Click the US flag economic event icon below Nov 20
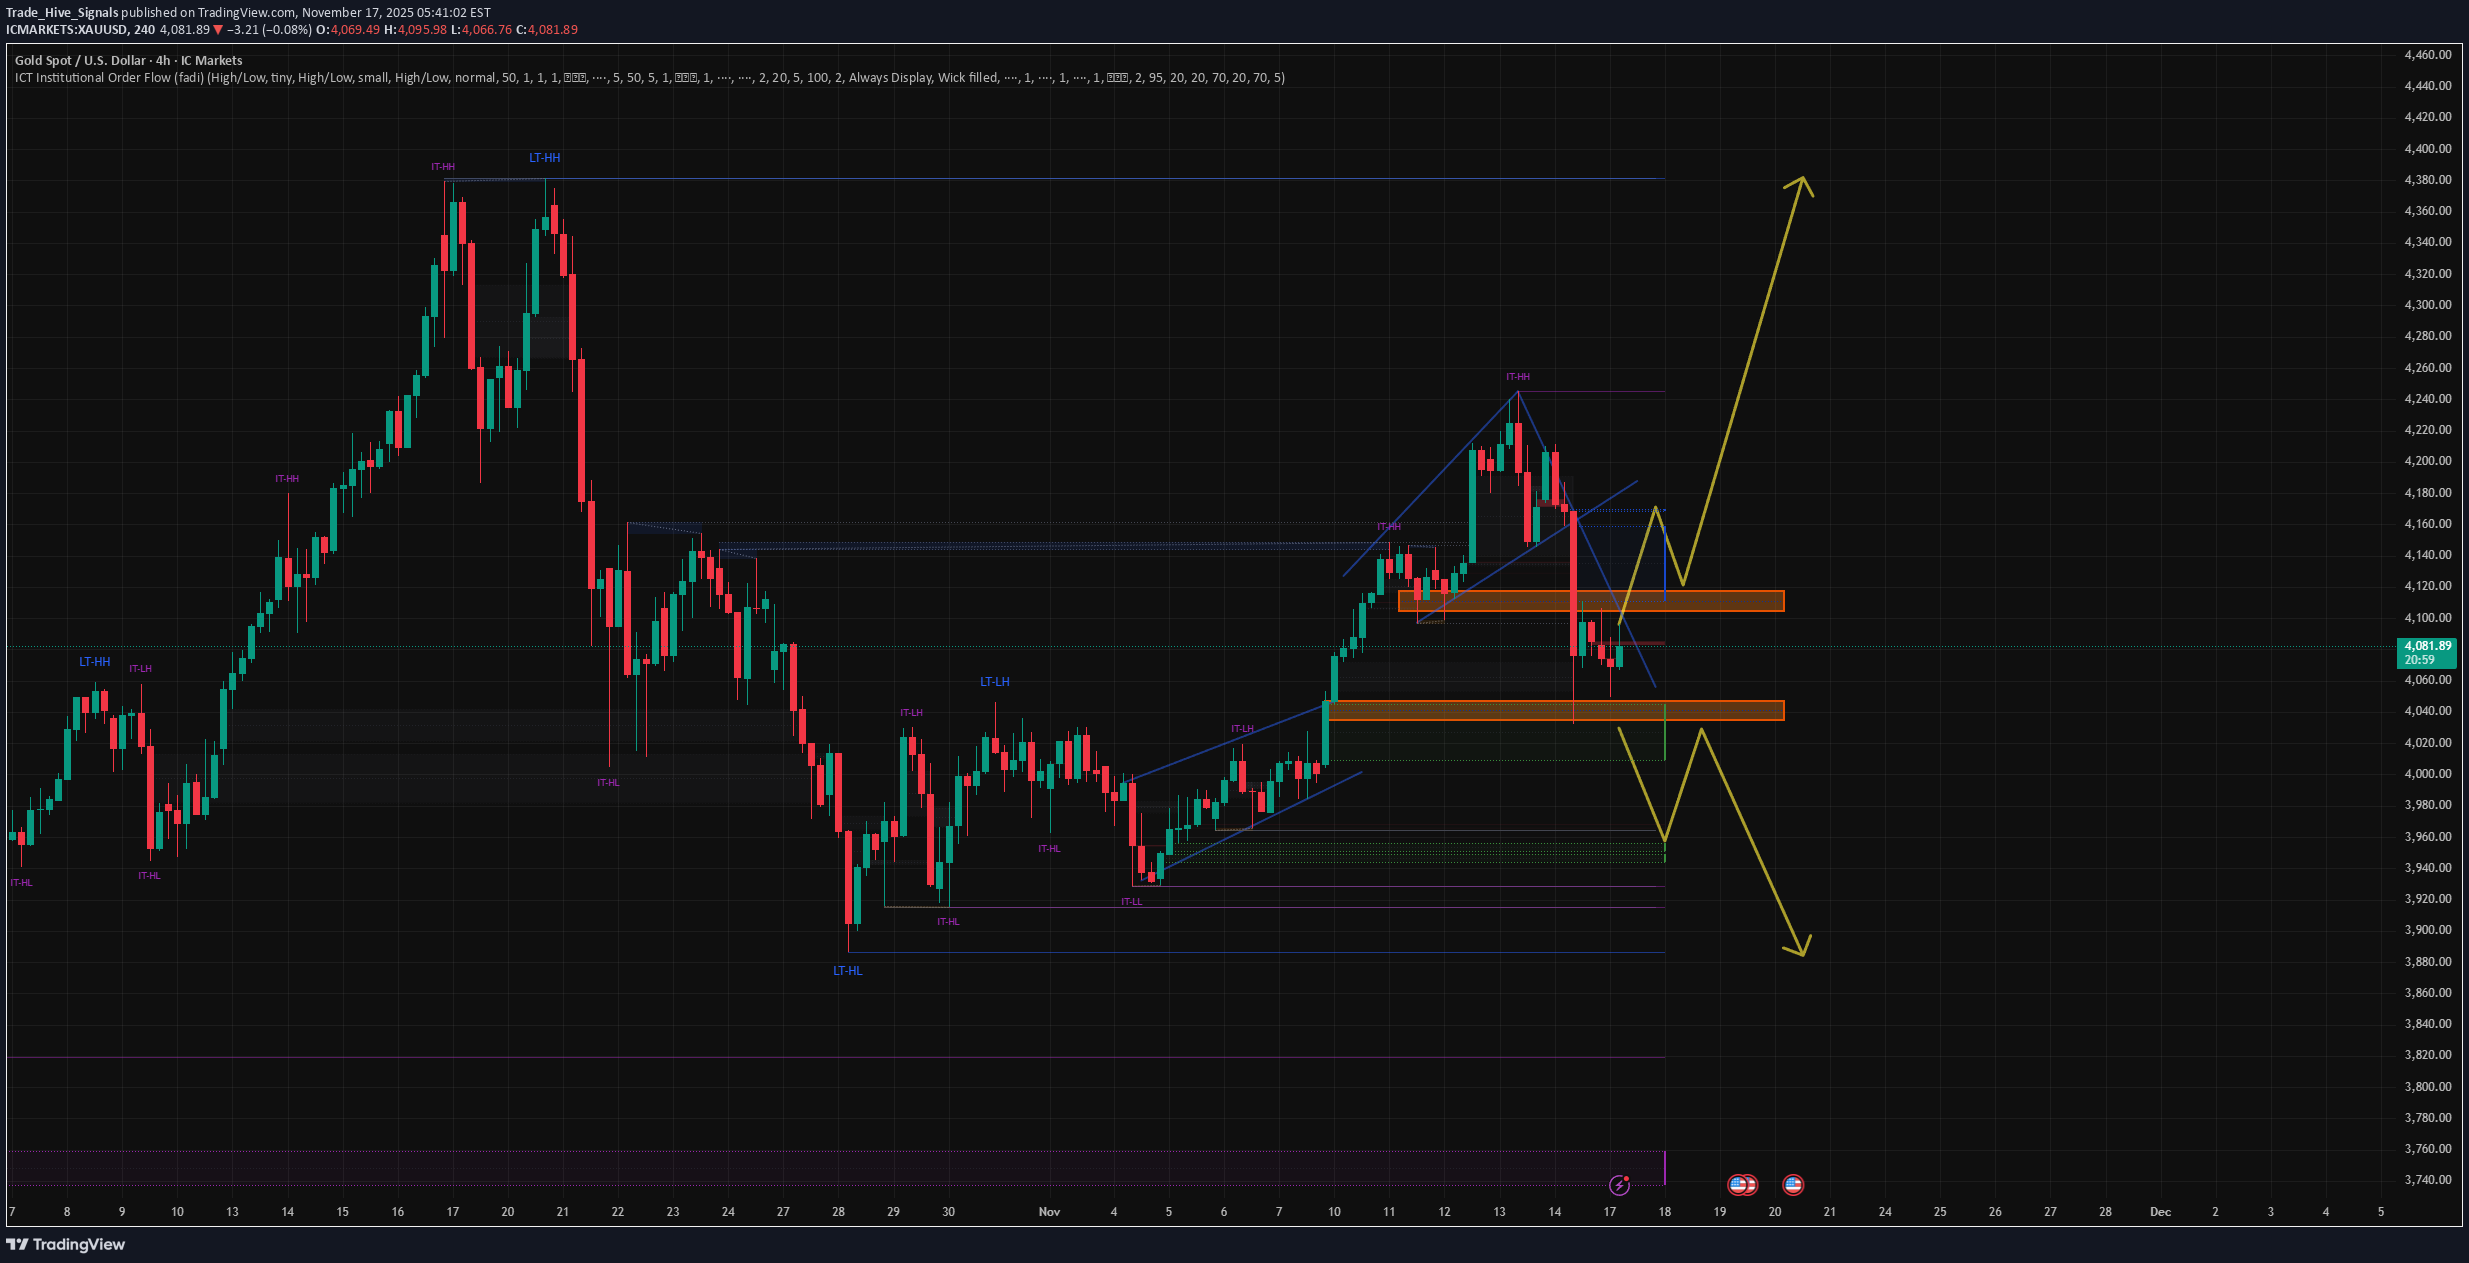The height and width of the screenshot is (1263, 2469). click(1793, 1186)
